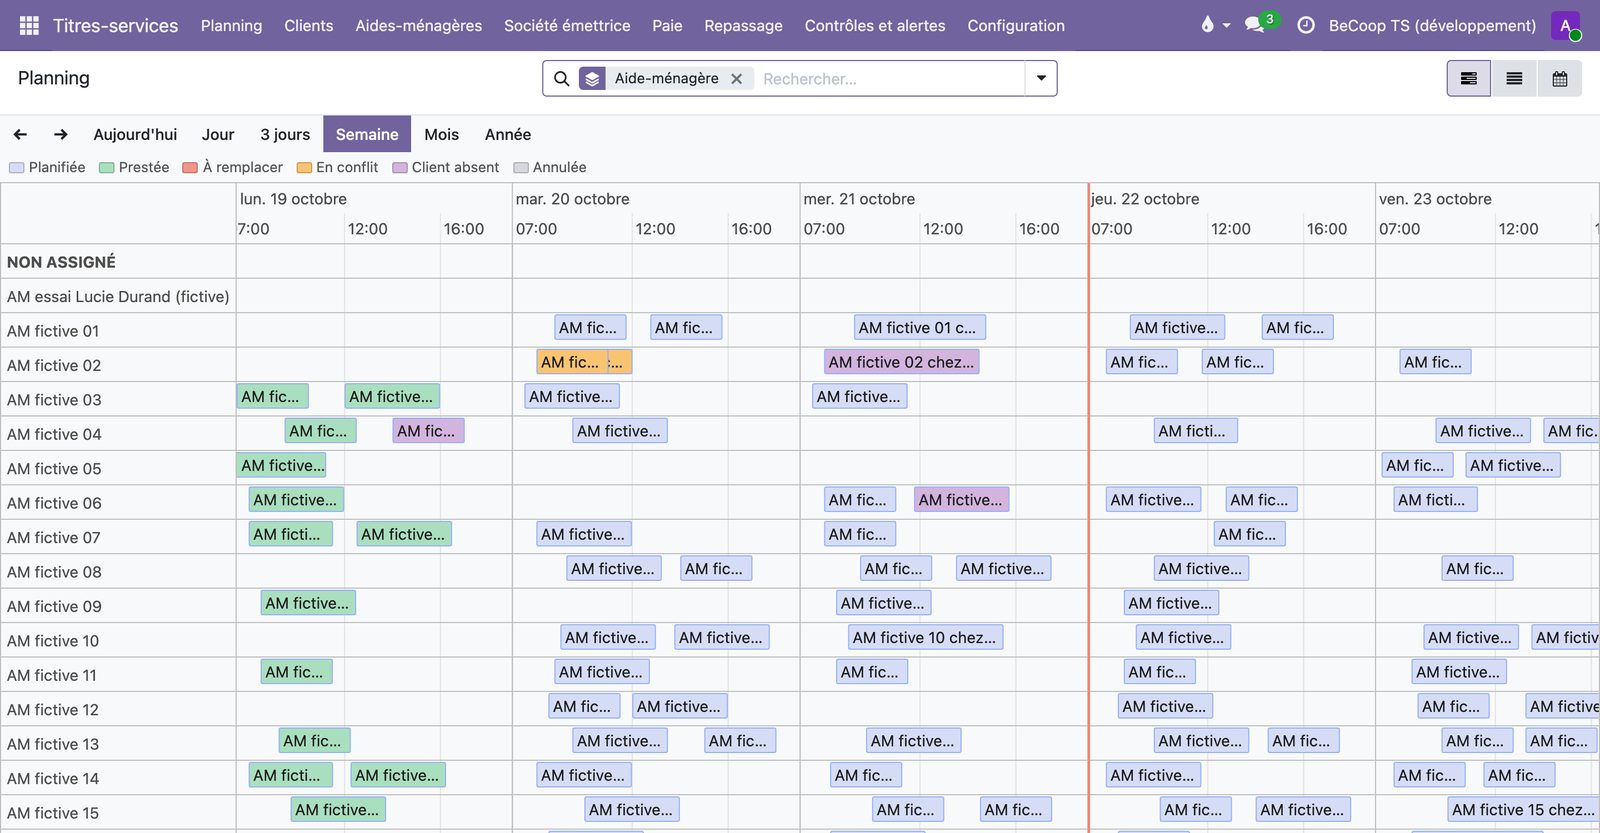Go to the previous week arrow
This screenshot has width=1600, height=833.
(20, 134)
